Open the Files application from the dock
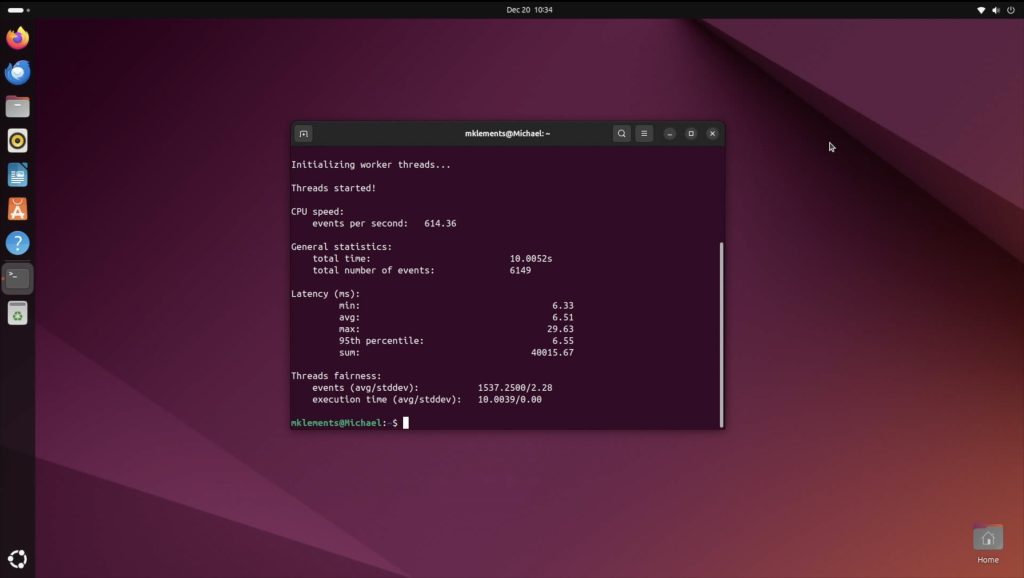1024x578 pixels. coord(16,106)
